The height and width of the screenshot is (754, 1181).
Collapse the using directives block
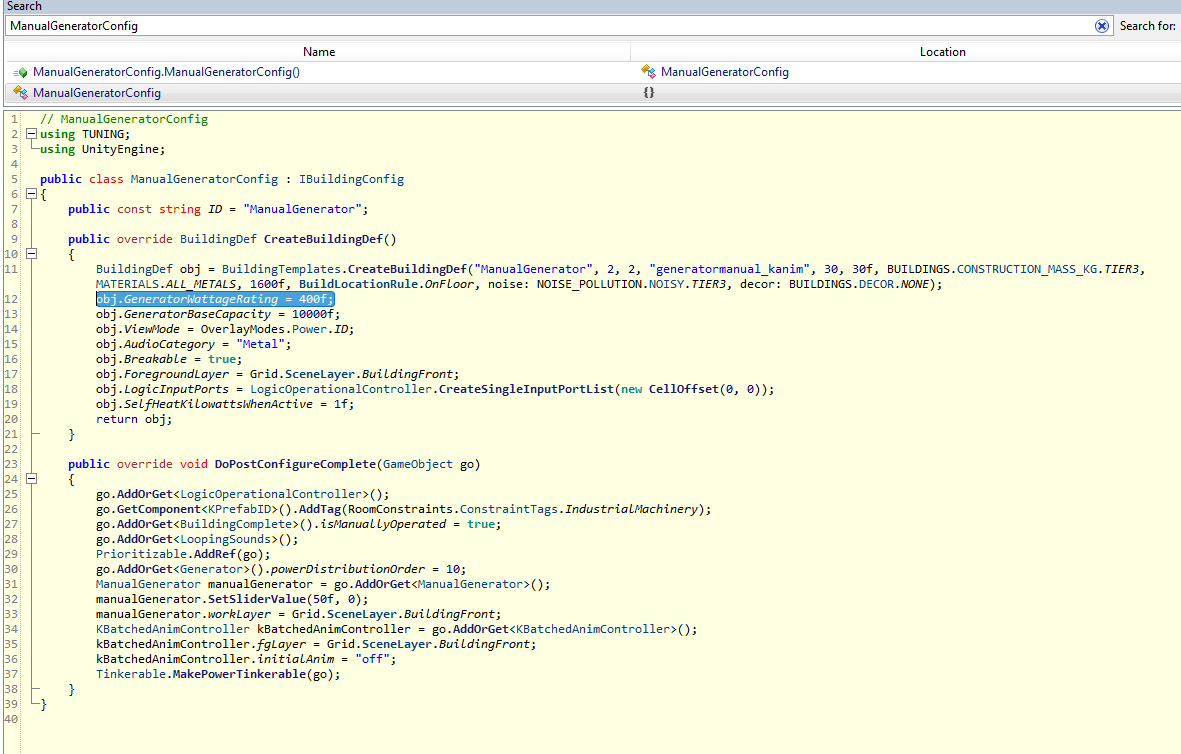(x=32, y=134)
